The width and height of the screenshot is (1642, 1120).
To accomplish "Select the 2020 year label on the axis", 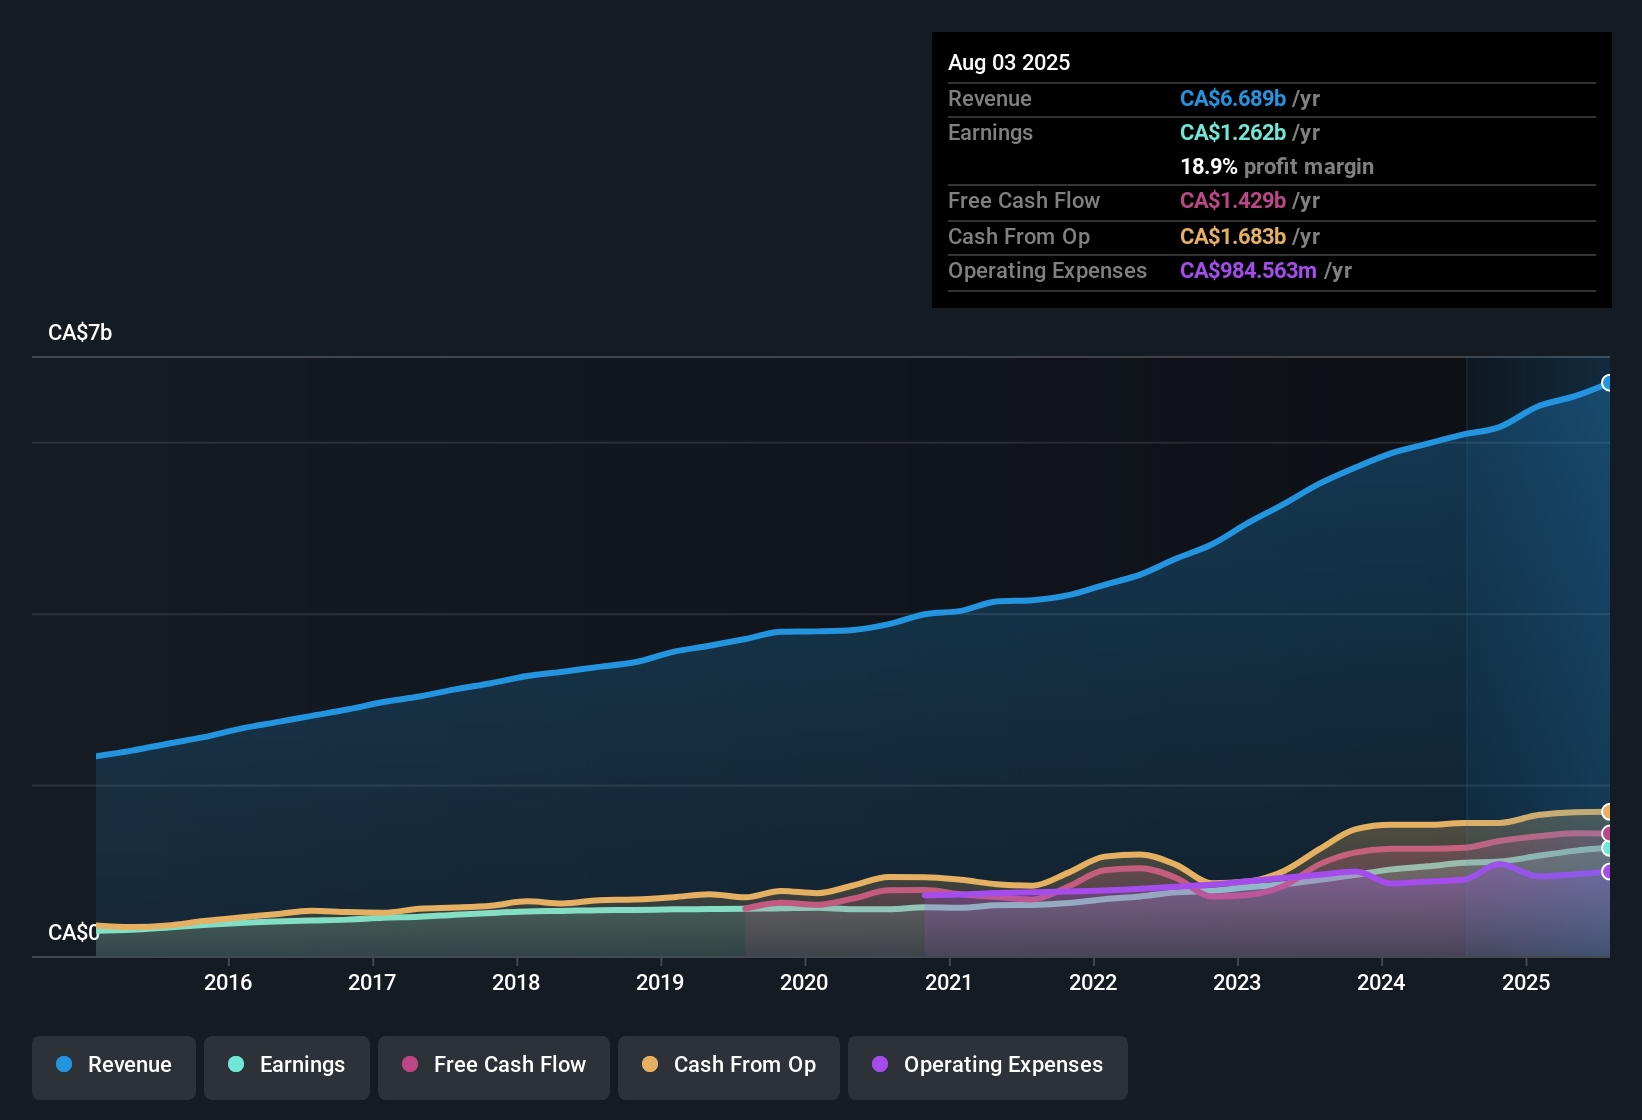I will 805,983.
